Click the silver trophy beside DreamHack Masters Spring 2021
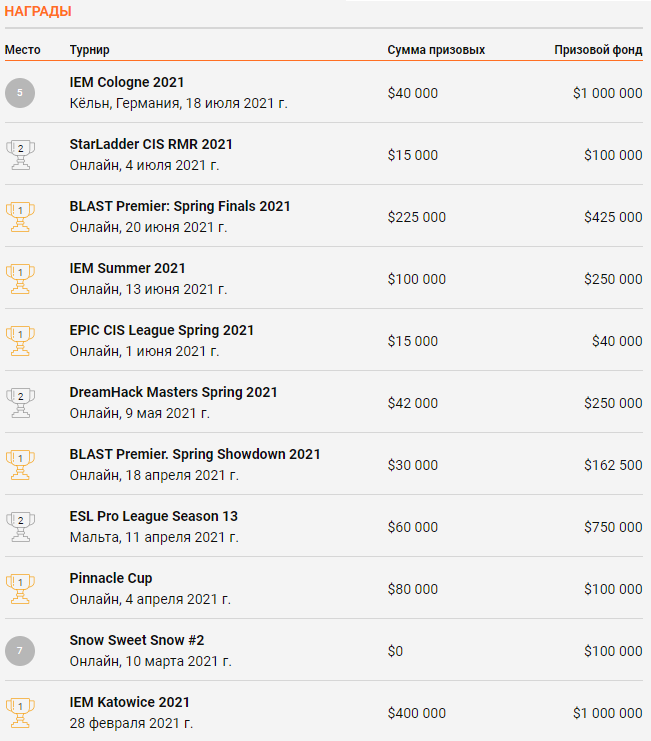Screen dimensions: 651x741 pos(20,402)
